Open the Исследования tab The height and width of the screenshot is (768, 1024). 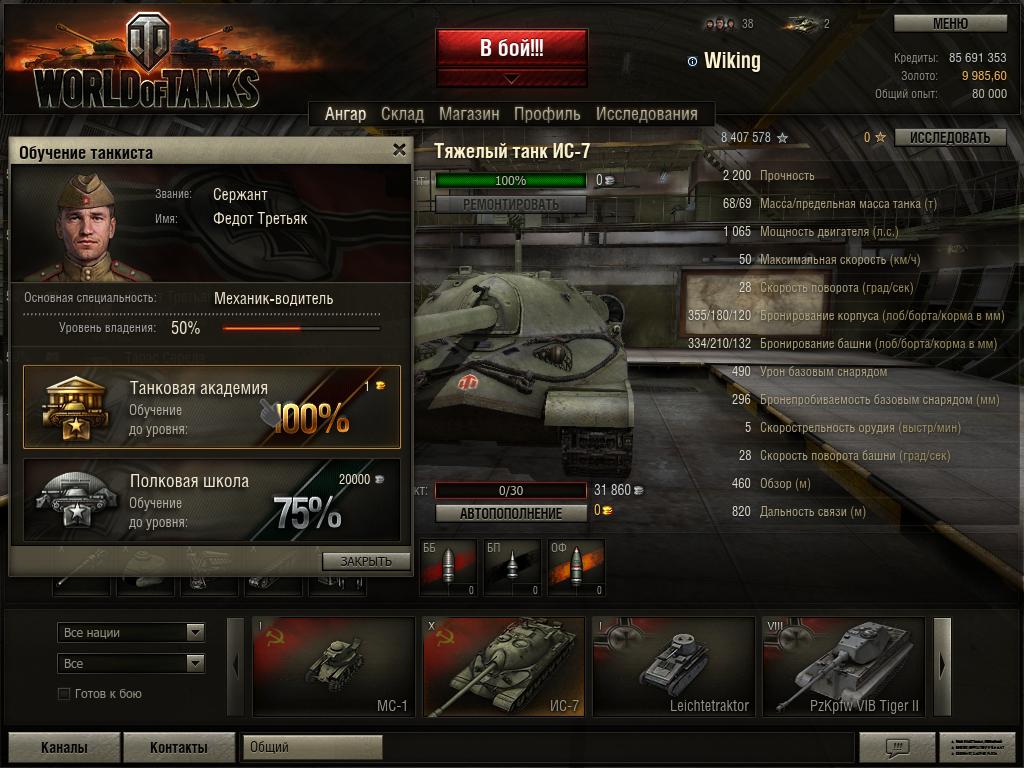(647, 114)
